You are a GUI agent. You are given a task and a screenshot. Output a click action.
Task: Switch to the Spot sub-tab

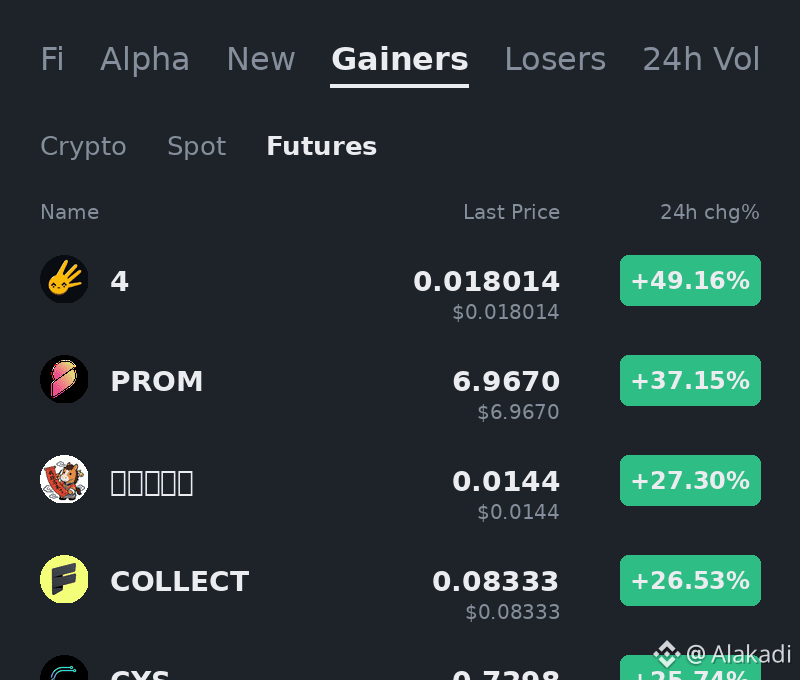point(196,146)
